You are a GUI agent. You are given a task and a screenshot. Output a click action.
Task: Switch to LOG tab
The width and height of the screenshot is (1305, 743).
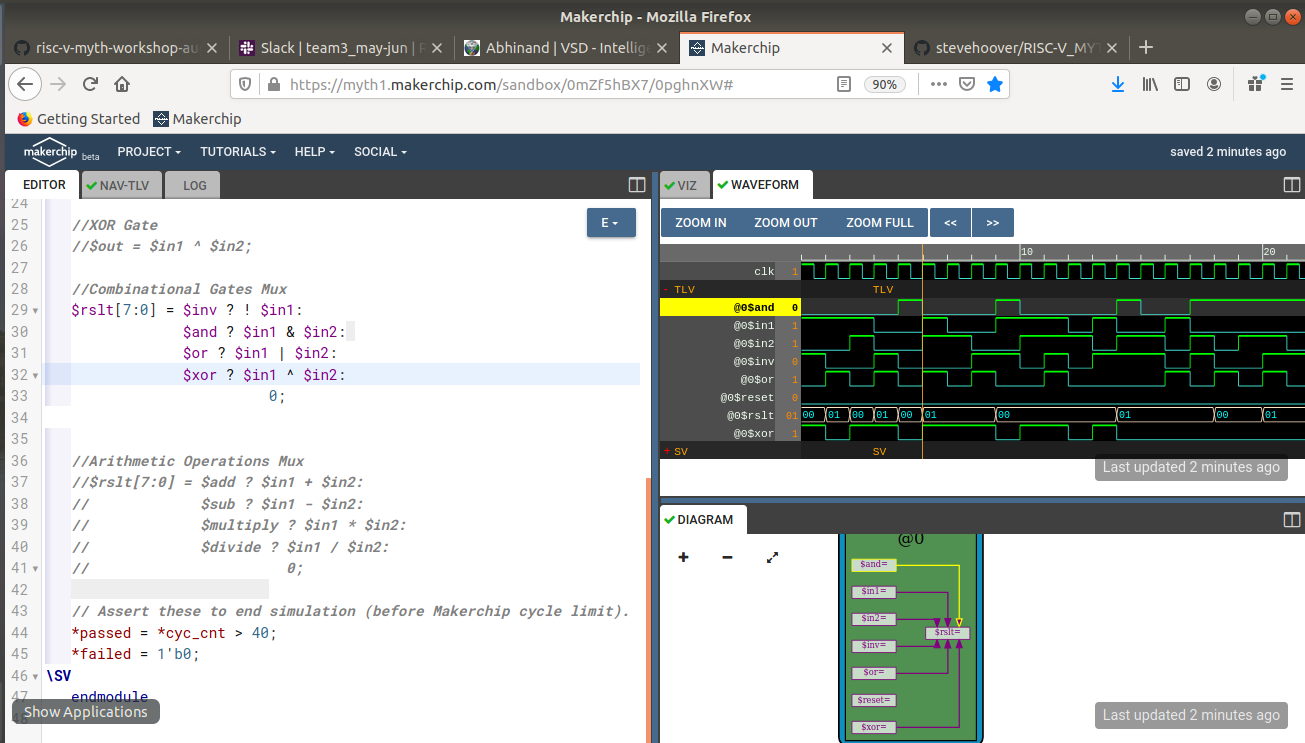pos(194,185)
